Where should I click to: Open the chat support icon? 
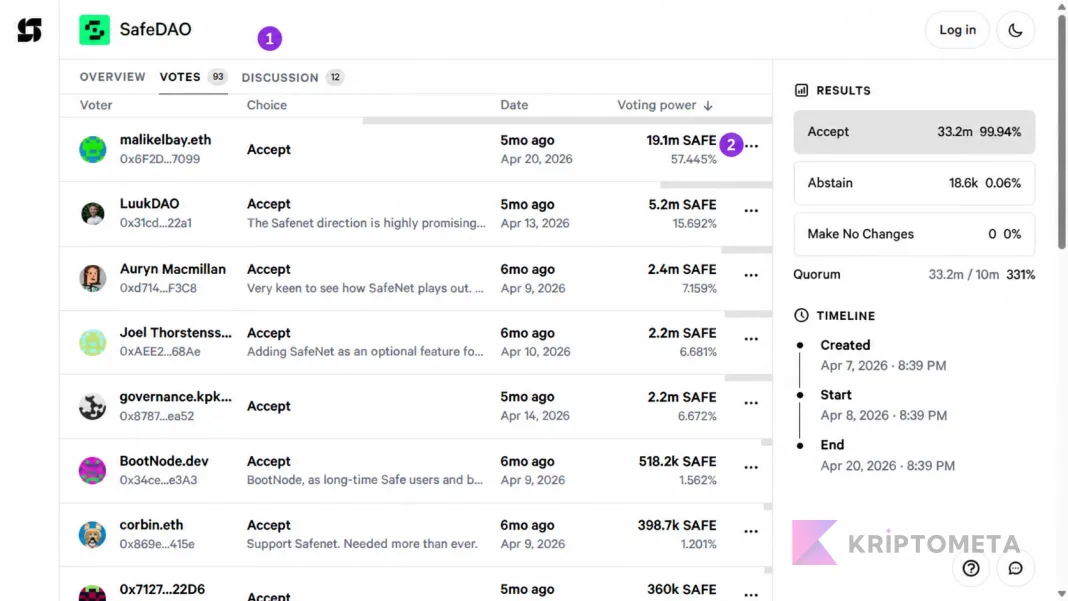pyautogui.click(x=1015, y=568)
